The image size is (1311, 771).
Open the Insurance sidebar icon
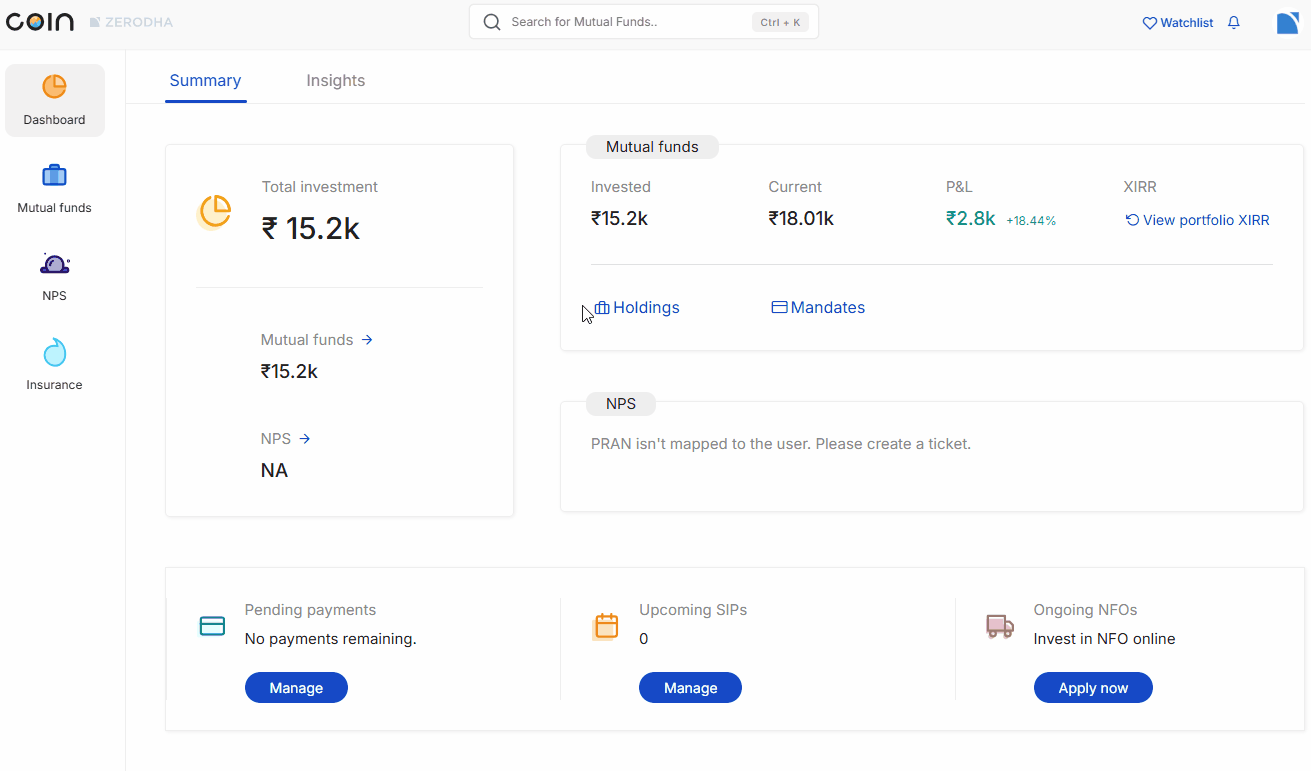[x=54, y=353]
